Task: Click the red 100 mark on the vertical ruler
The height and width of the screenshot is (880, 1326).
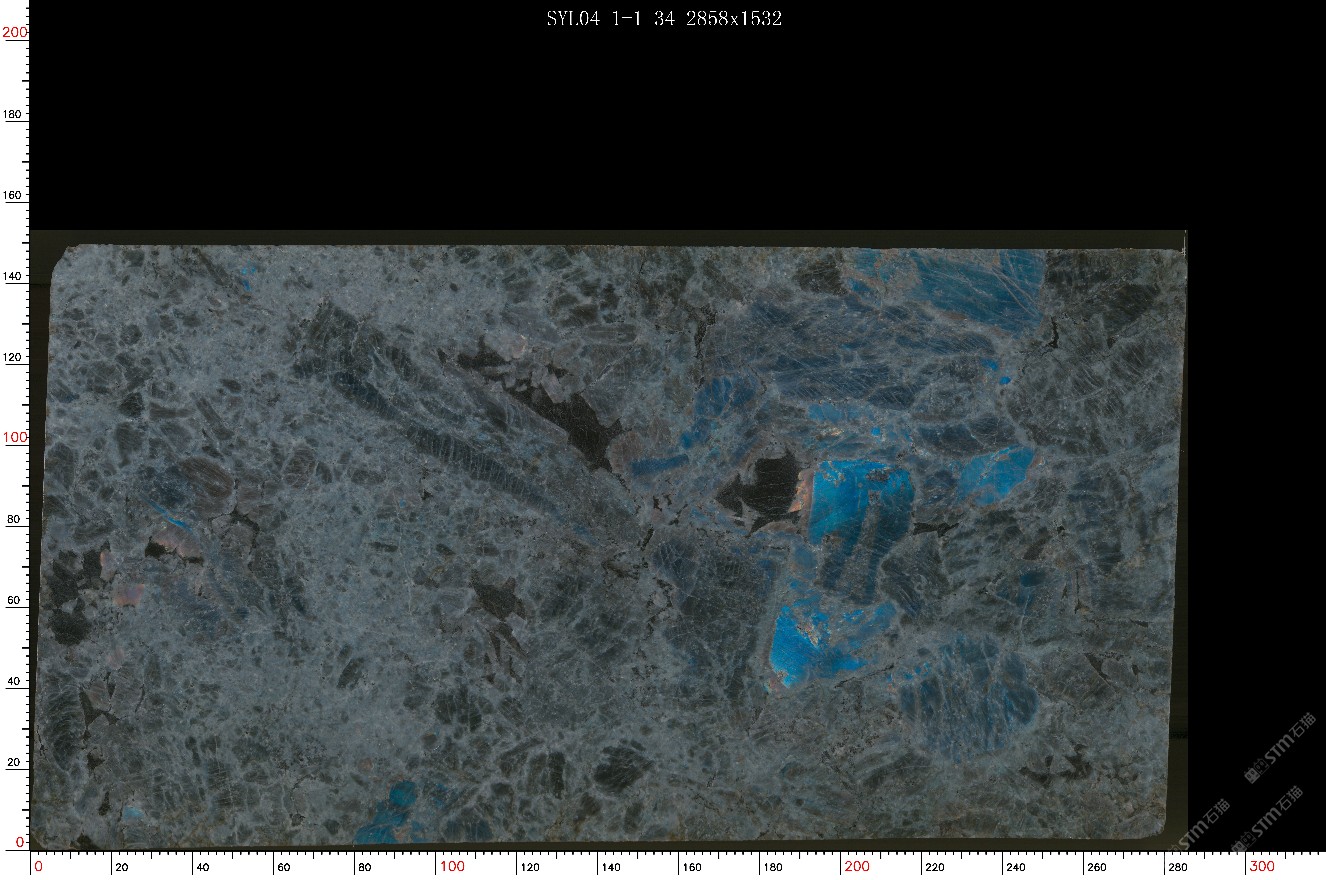Action: [x=15, y=438]
